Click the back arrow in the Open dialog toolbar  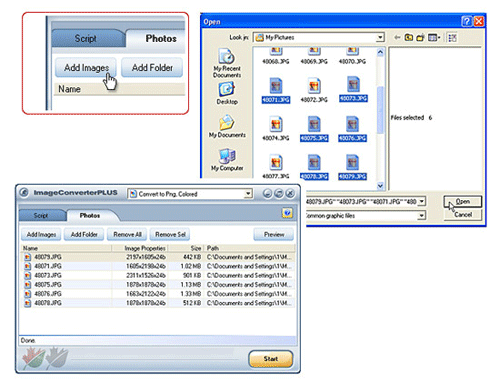397,37
